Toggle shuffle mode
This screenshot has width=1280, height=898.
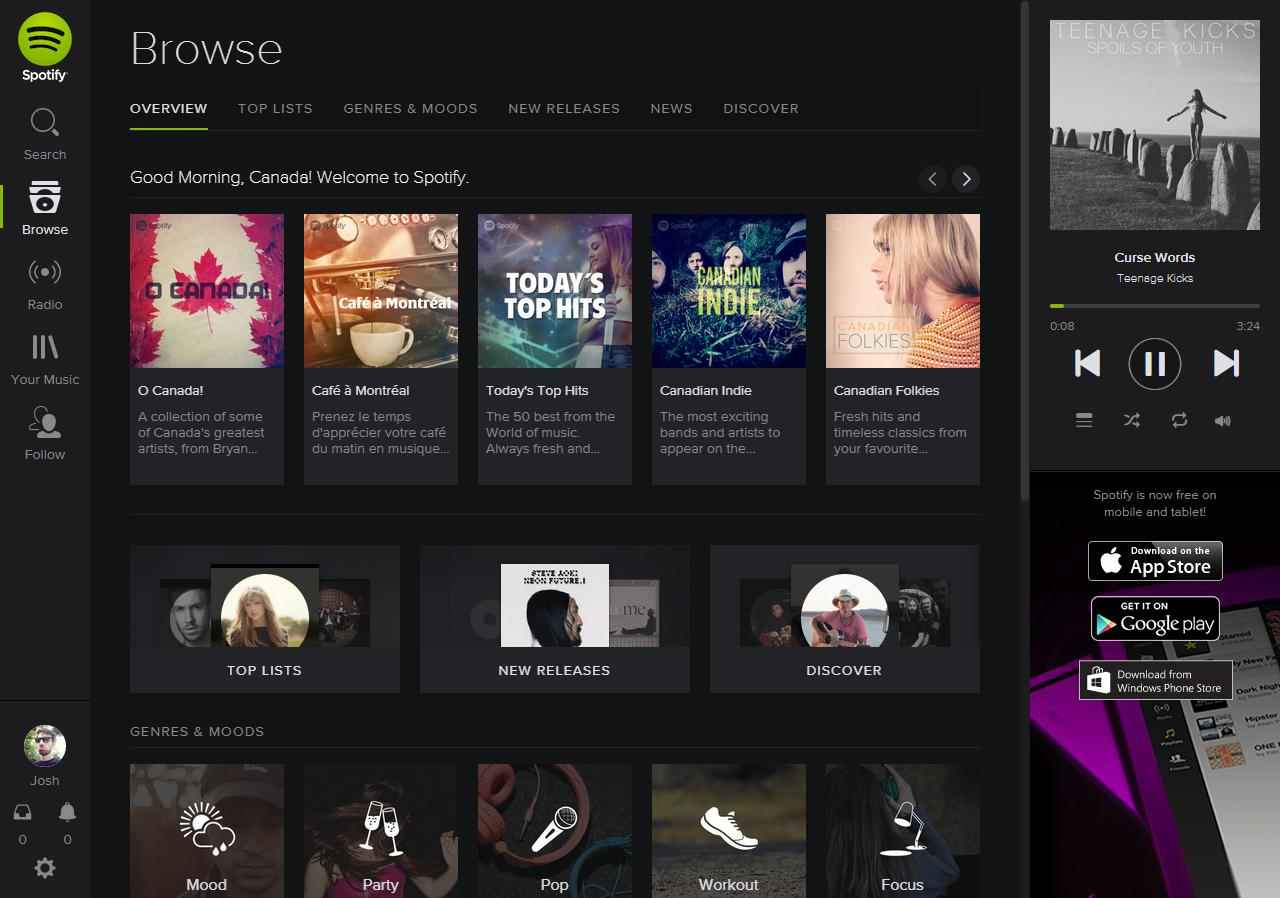tap(1131, 421)
